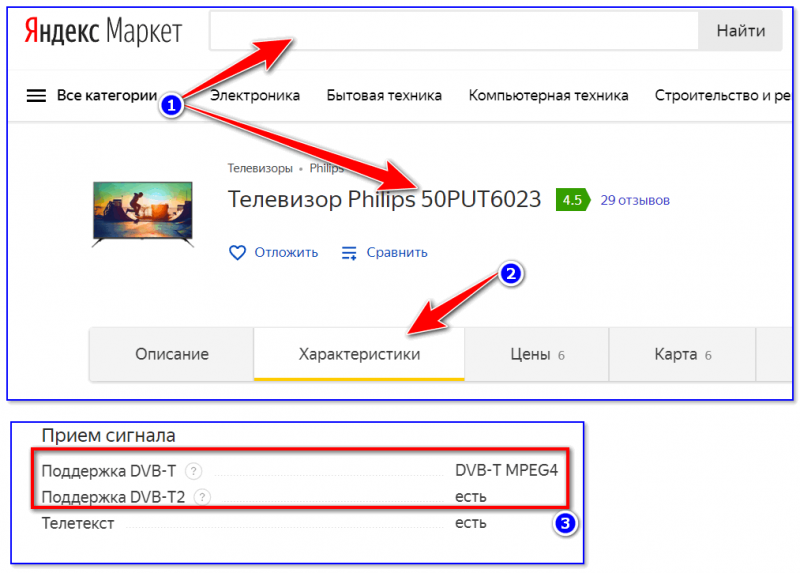The height and width of the screenshot is (573, 800).
Task: Select the Поддержка DVB-T label
Action: pos(109,471)
